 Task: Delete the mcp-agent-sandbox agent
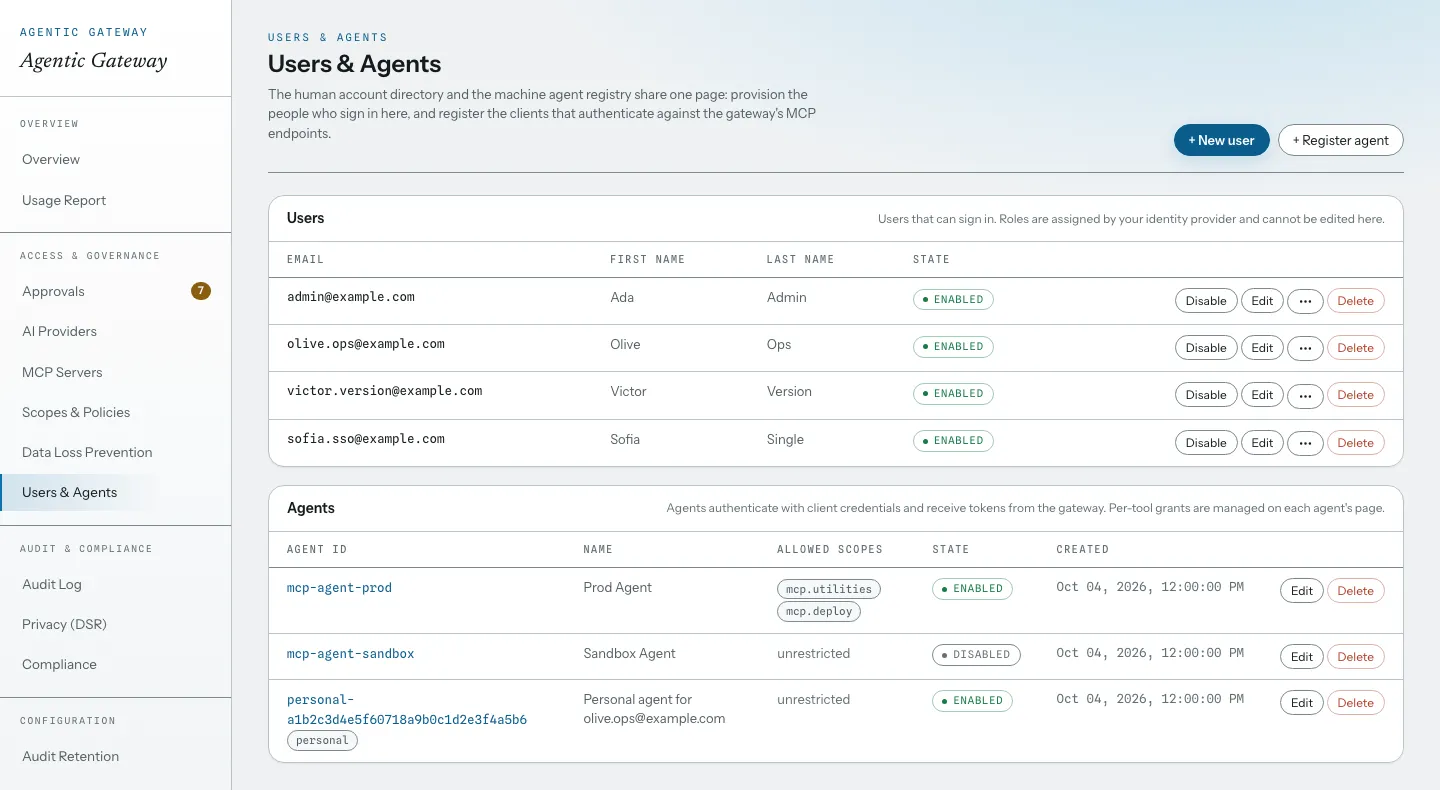point(1356,657)
